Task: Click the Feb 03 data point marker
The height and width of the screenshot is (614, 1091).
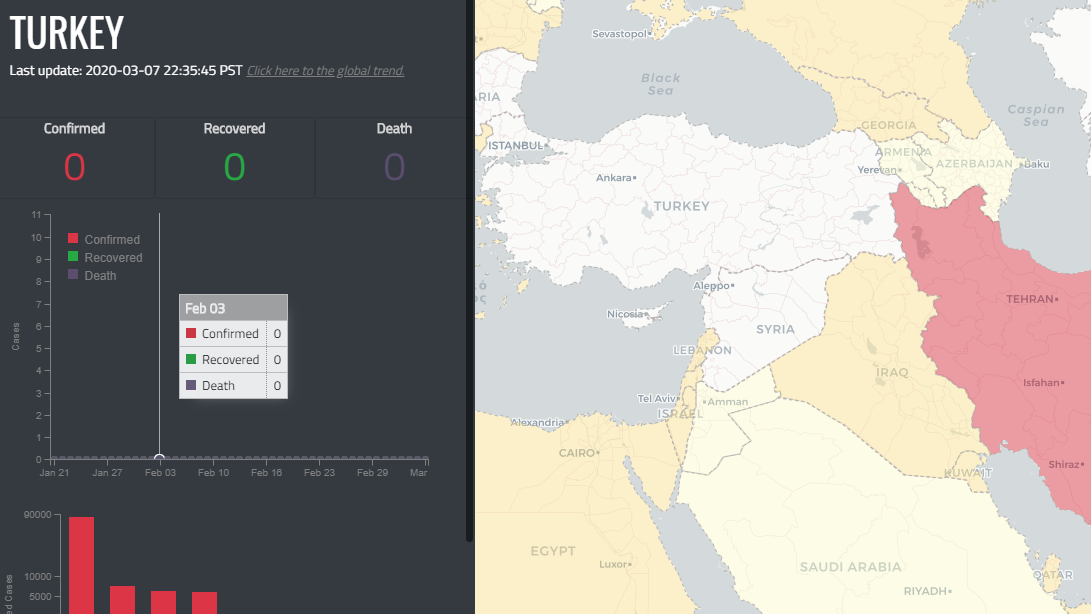Action: point(160,459)
